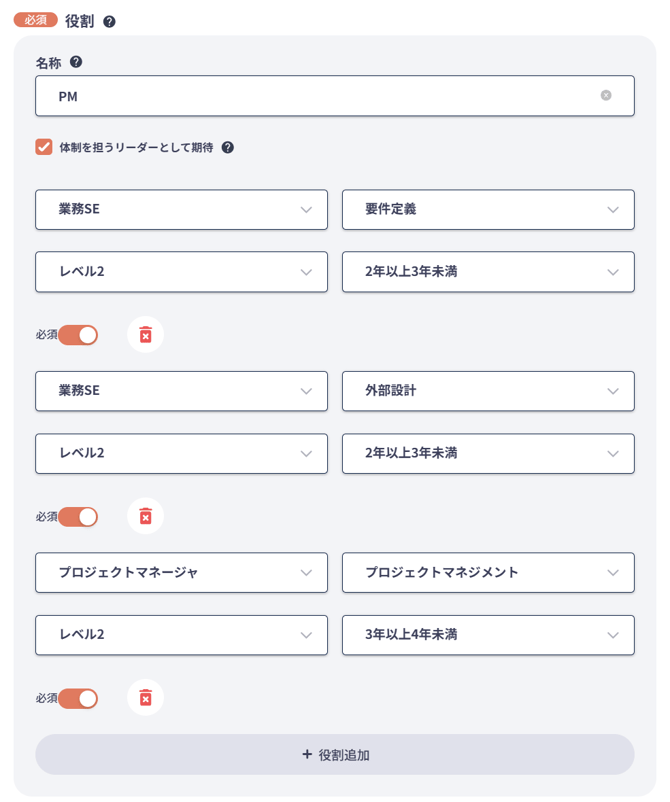Viewport: 670px width, 802px height.
Task: Click the 役割追加 button
Action: click(335, 754)
